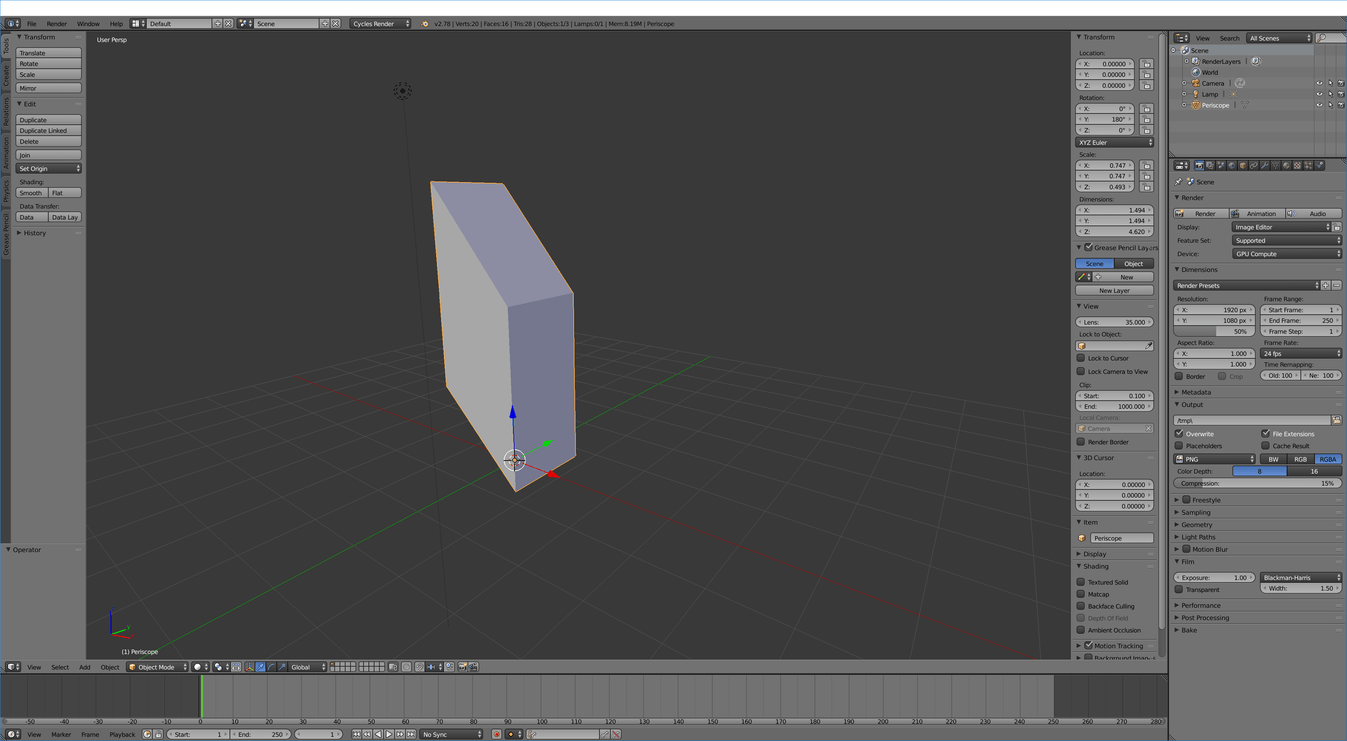This screenshot has width=1347, height=741.
Task: Open the No Sync playback dropdown
Action: 451,734
